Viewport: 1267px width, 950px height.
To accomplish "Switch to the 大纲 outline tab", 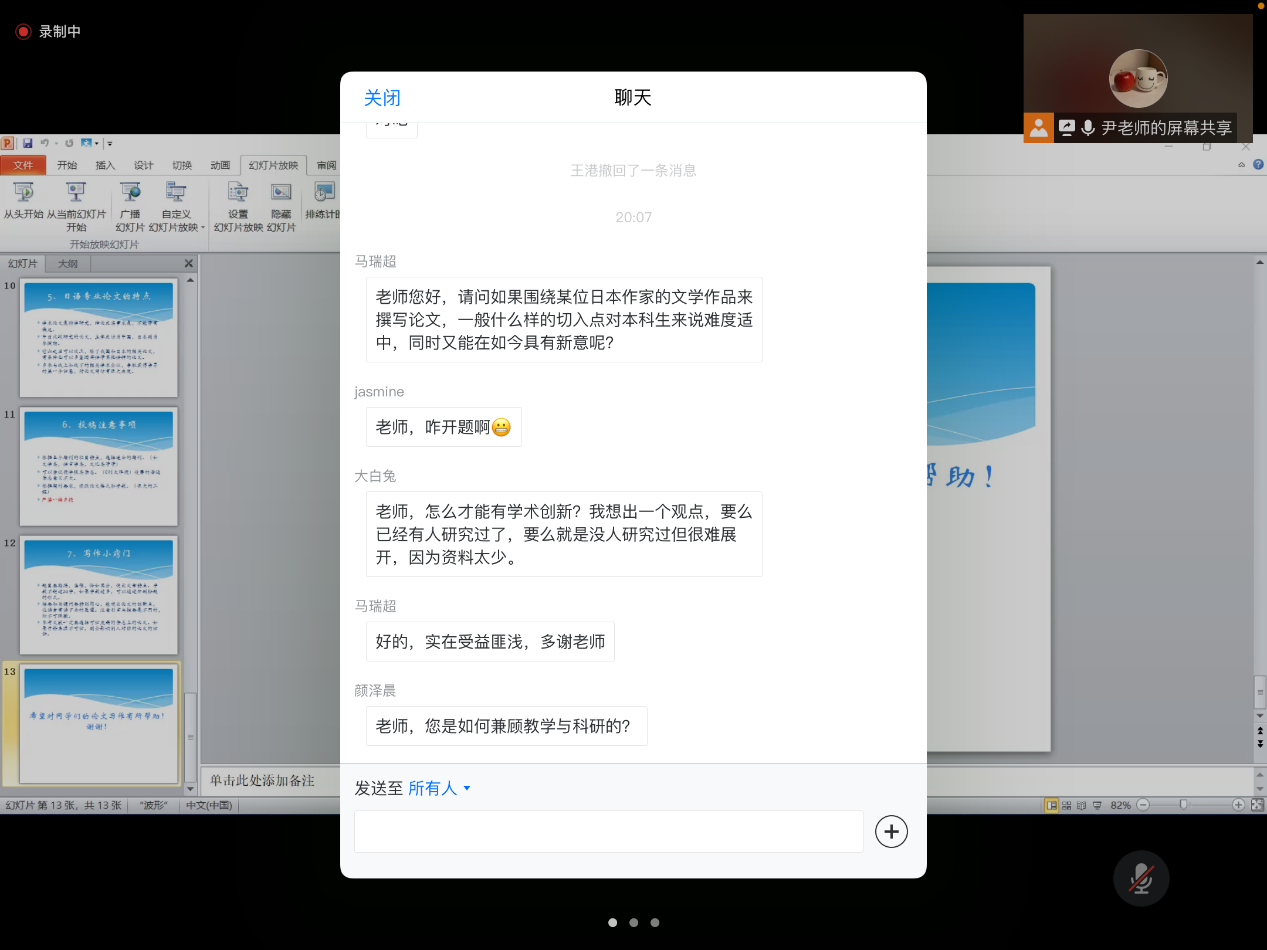I will pos(68,264).
